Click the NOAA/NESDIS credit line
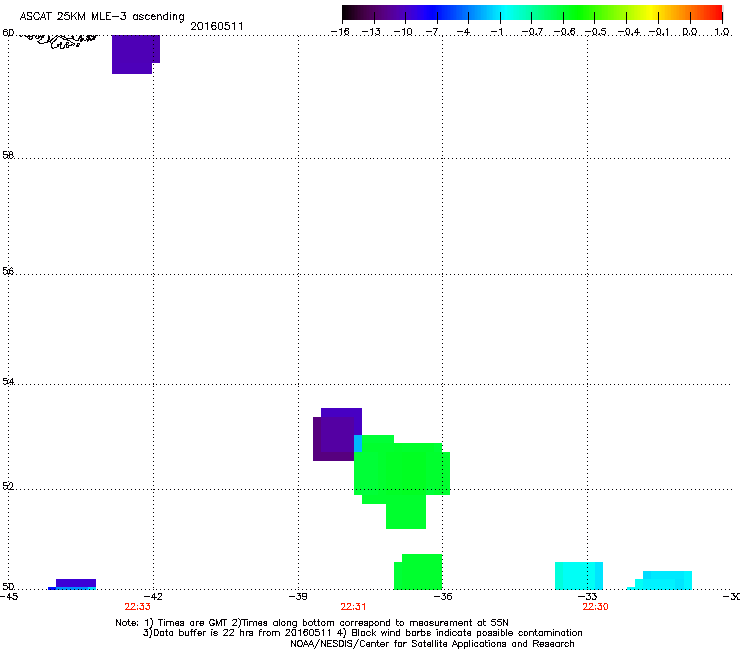The width and height of the screenshot is (740, 650). click(432, 644)
